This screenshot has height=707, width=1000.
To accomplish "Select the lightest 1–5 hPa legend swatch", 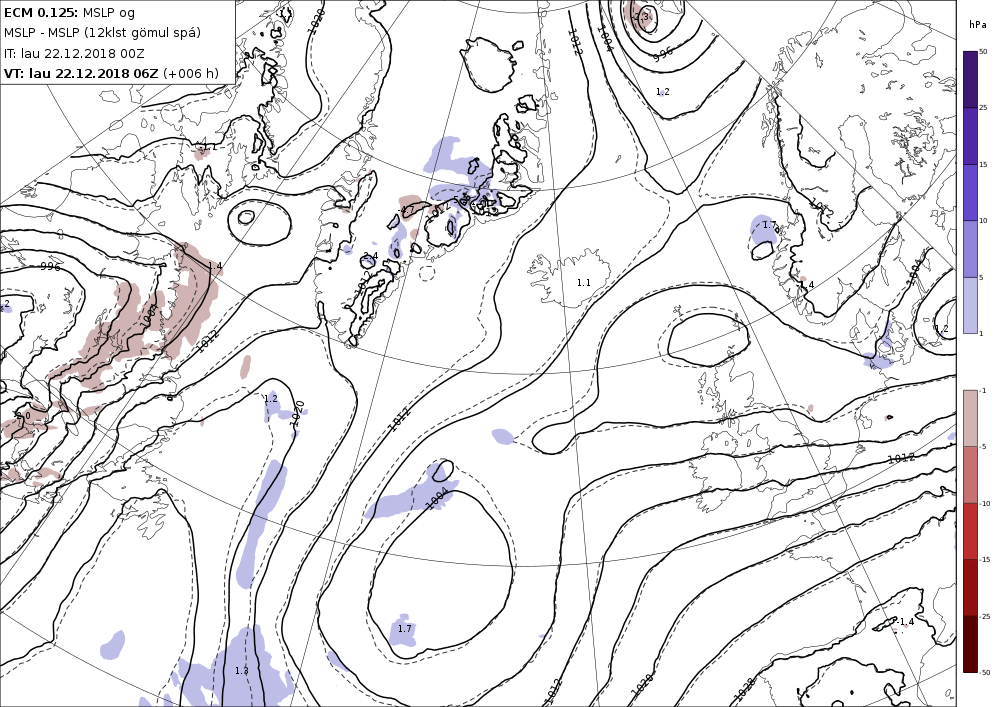I will point(970,305).
